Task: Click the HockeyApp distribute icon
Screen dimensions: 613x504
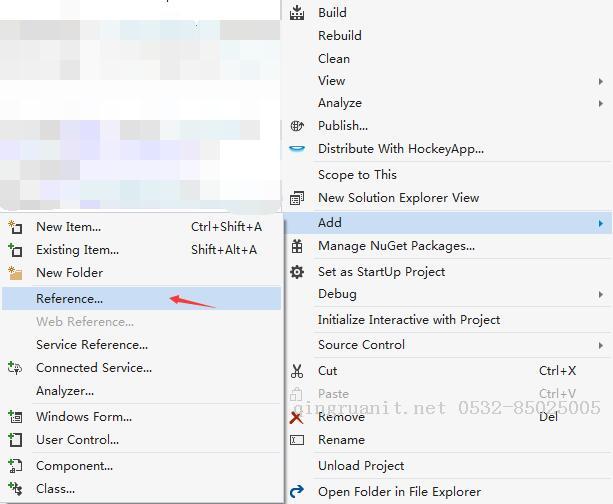Action: (297, 149)
